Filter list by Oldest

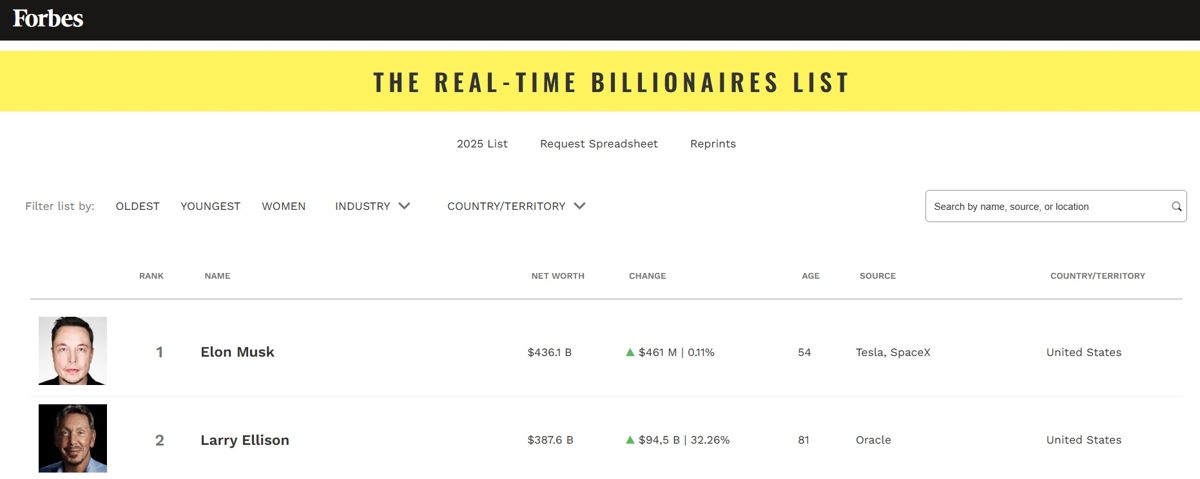[x=138, y=206]
